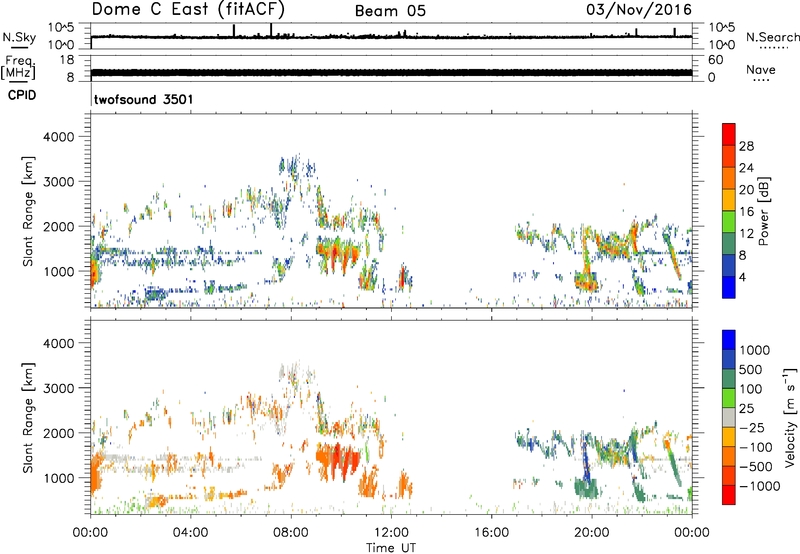Click the "4000" range tick of the power panel

click(59, 137)
